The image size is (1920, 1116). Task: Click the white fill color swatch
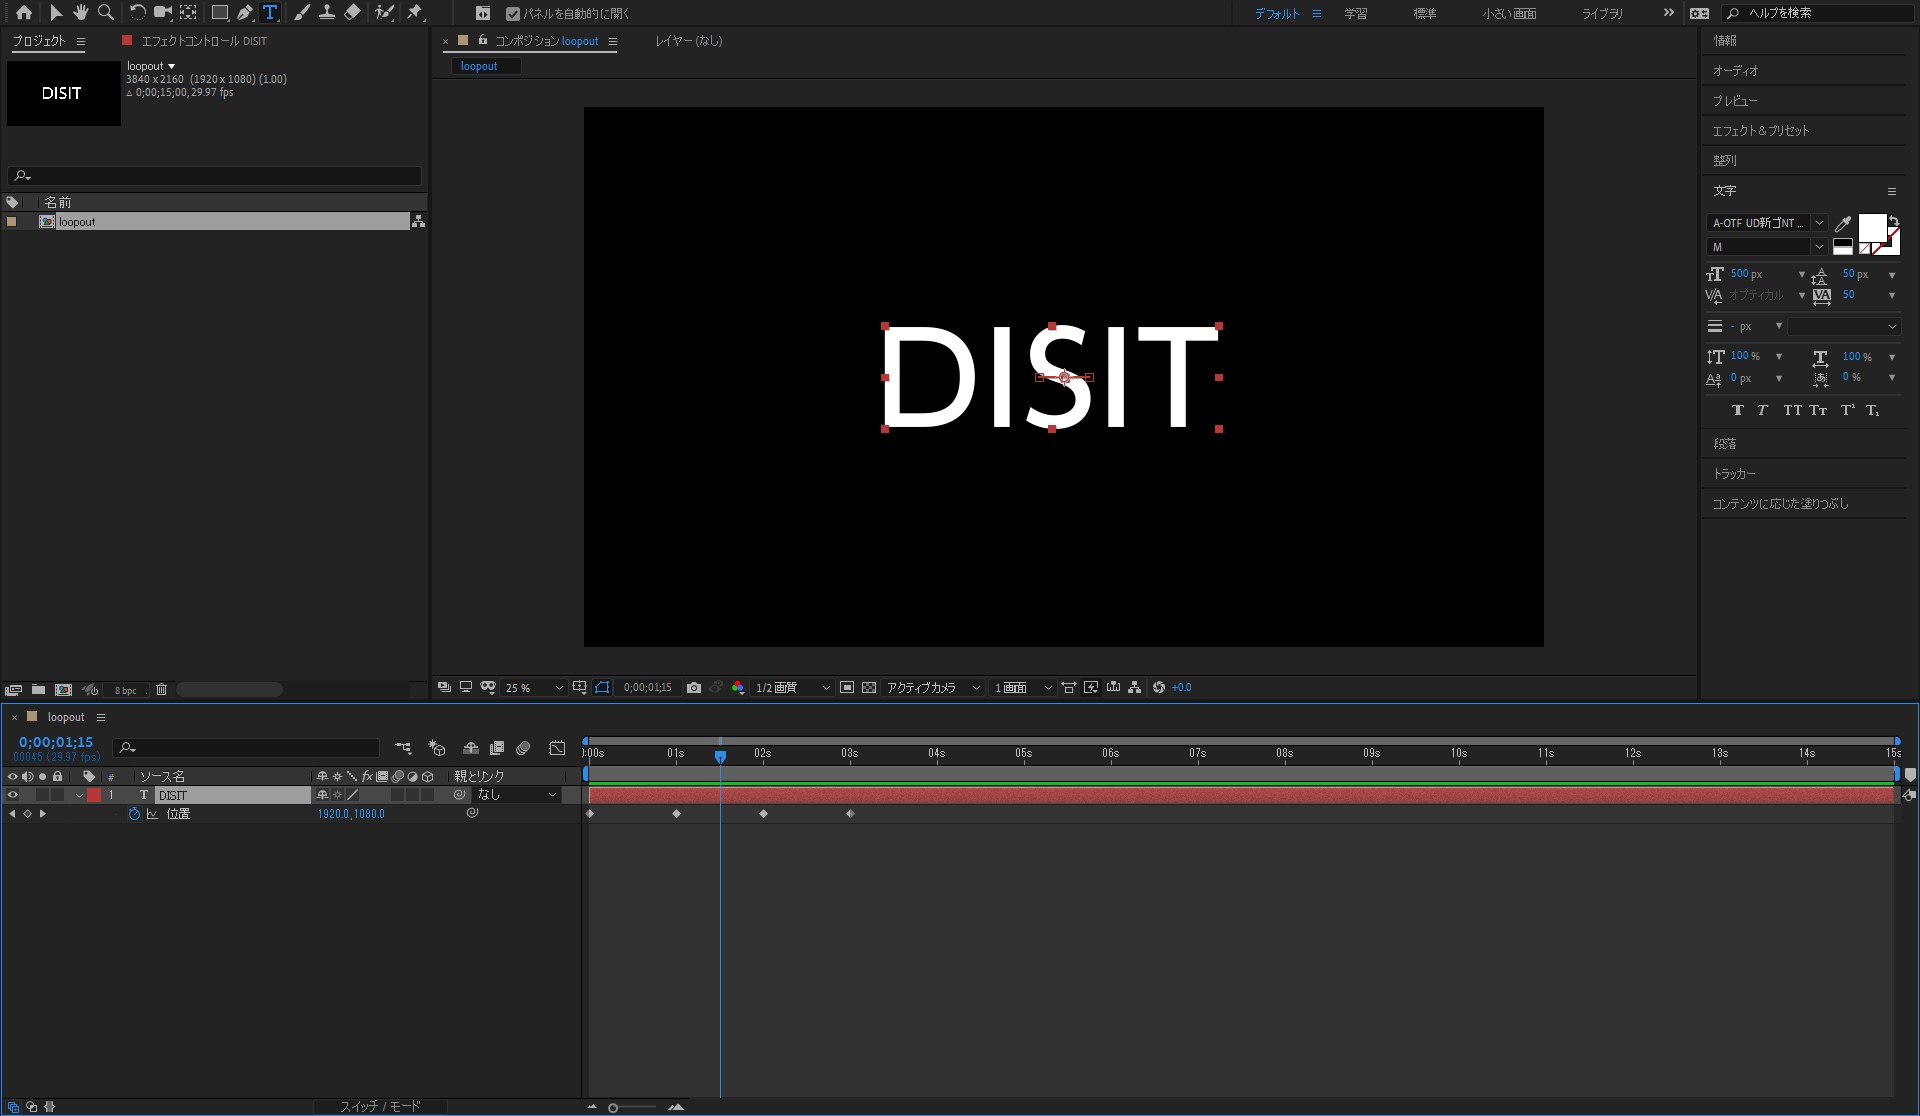pos(1872,227)
